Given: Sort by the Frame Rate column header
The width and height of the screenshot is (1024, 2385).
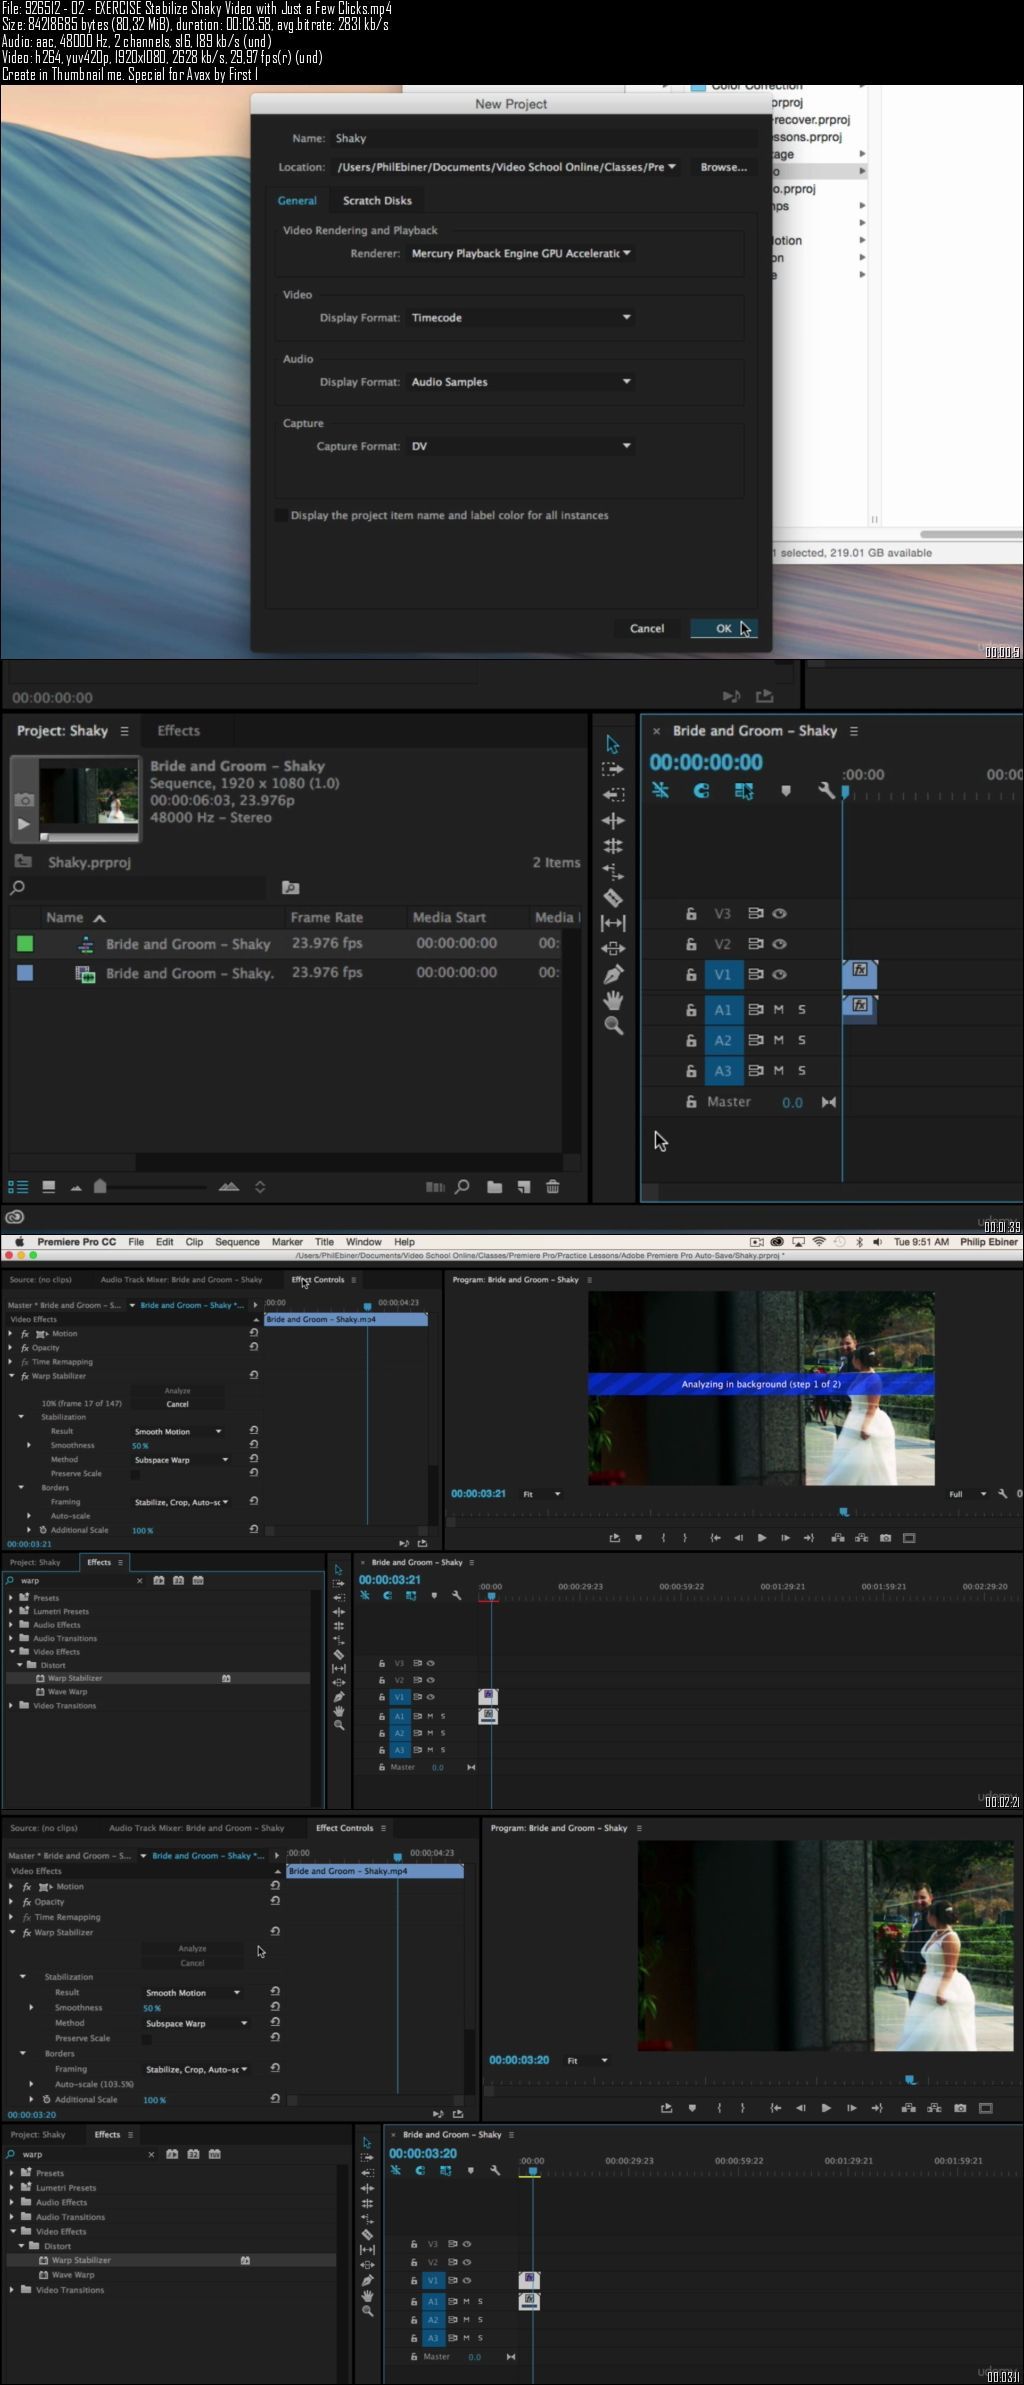Looking at the screenshot, I should click(326, 917).
